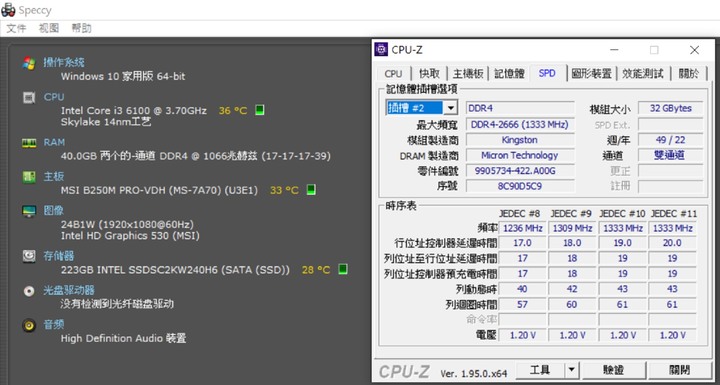The image size is (720, 385).
Task: Click the green CPU temperature status indicator
Action: tap(259, 110)
